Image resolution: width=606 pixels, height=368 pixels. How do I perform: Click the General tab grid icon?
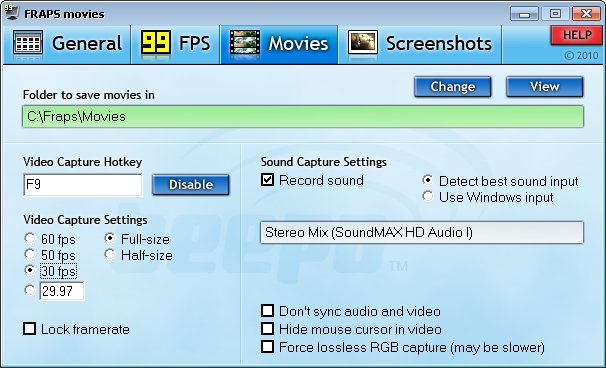(x=28, y=43)
